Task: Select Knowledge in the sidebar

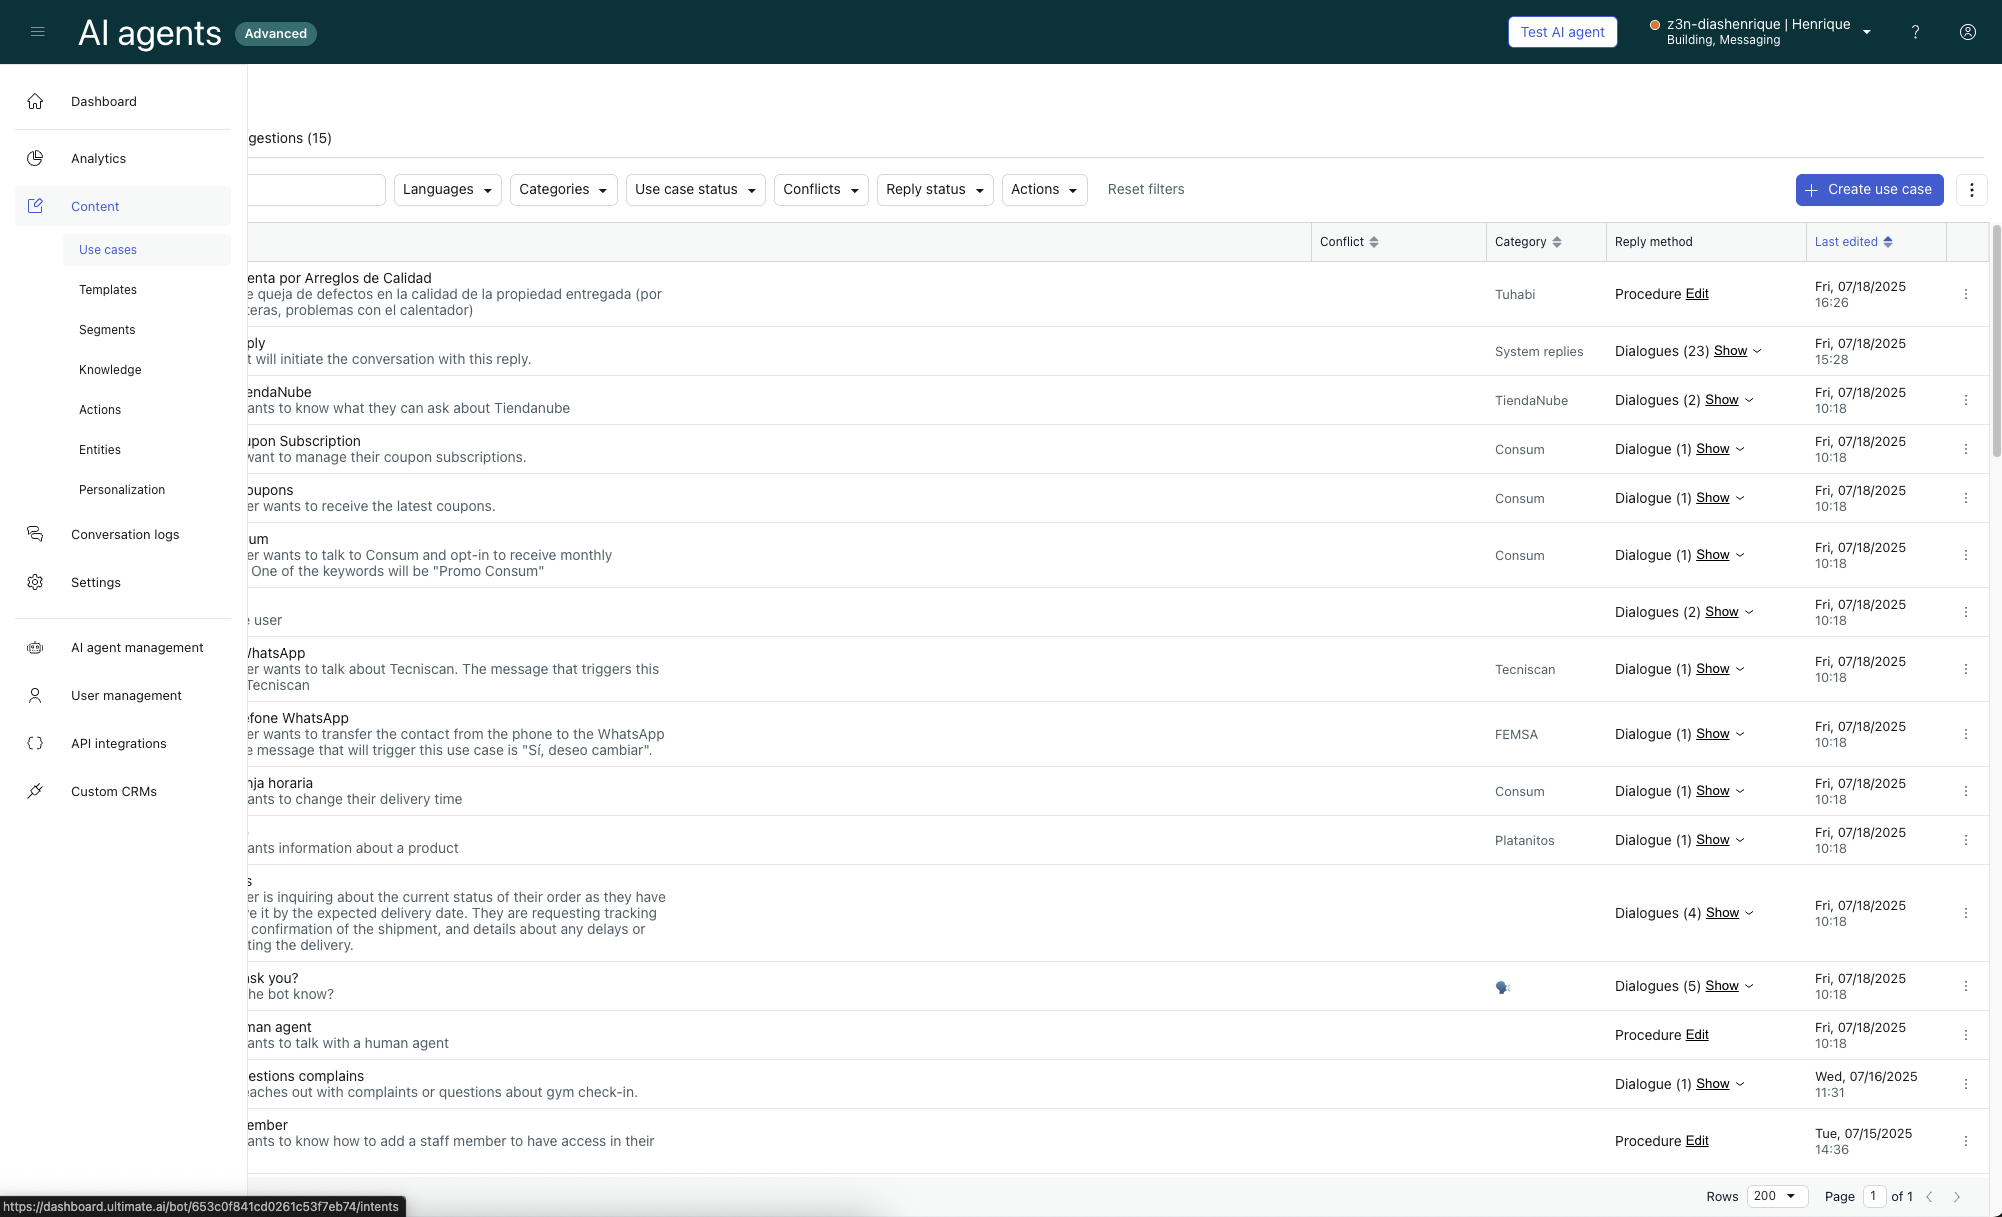Action: point(110,370)
